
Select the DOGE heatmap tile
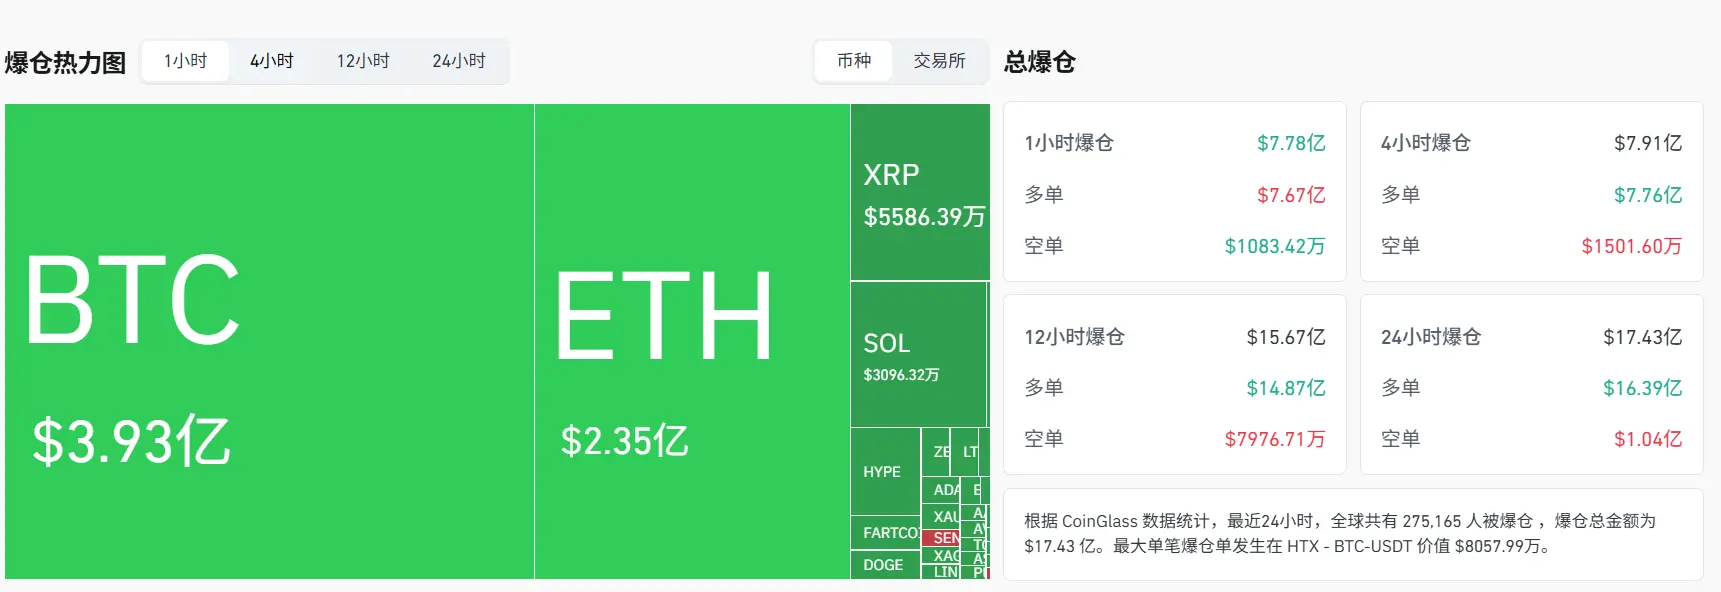point(884,565)
